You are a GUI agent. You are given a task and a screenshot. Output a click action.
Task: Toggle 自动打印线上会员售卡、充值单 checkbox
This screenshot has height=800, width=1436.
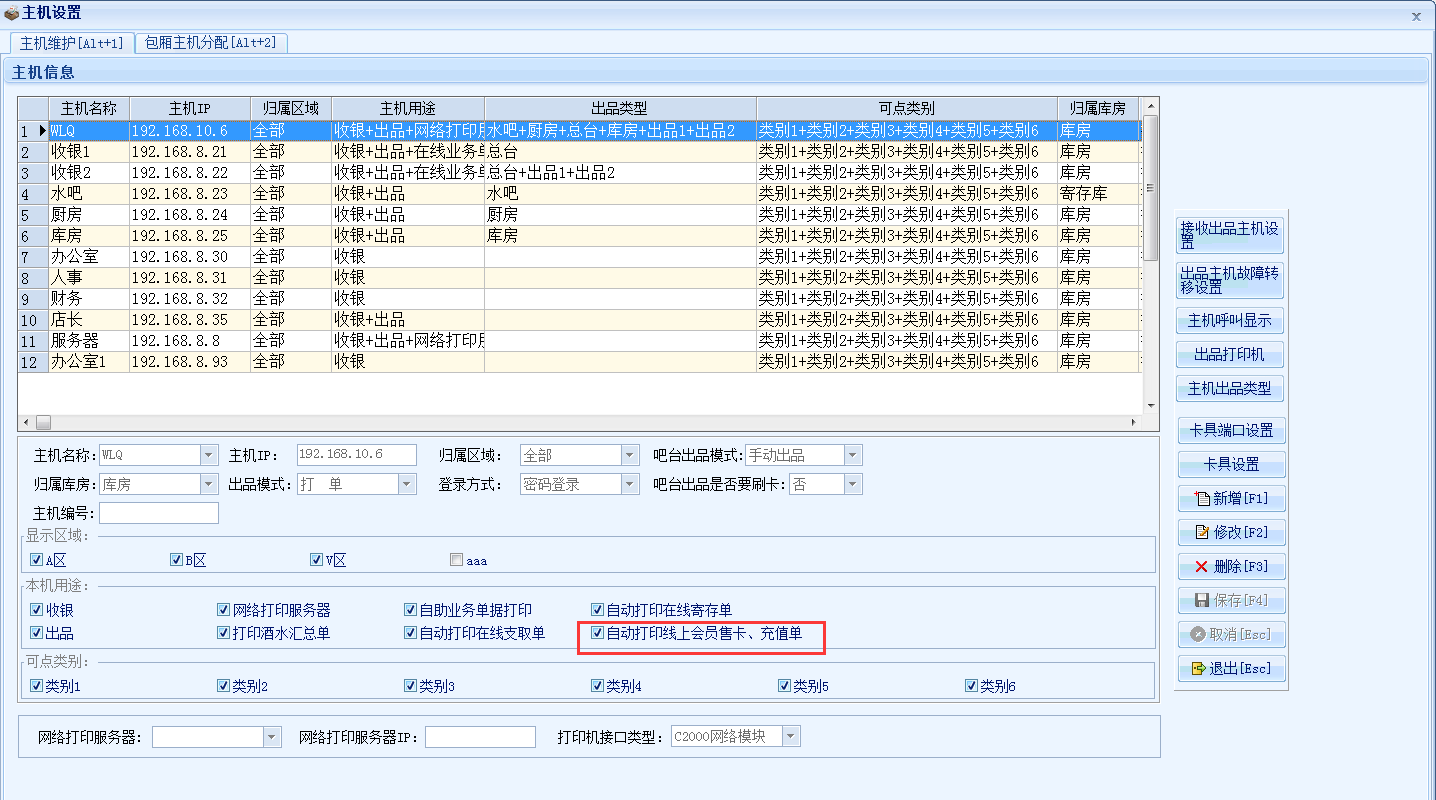click(597, 633)
